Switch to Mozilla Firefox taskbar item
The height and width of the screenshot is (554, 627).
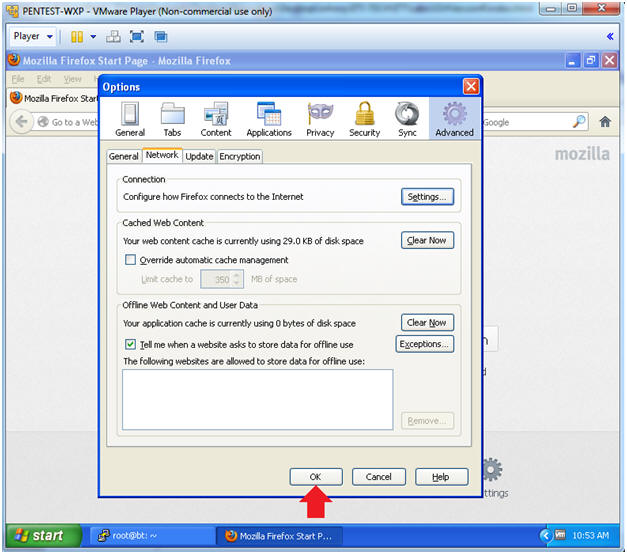click(x=279, y=536)
